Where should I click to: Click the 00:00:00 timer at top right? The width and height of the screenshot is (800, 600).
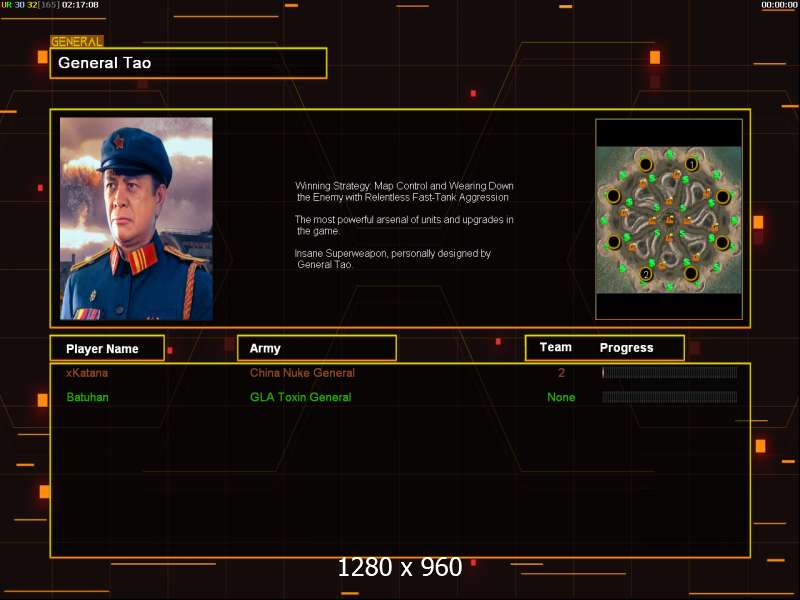tap(779, 5)
